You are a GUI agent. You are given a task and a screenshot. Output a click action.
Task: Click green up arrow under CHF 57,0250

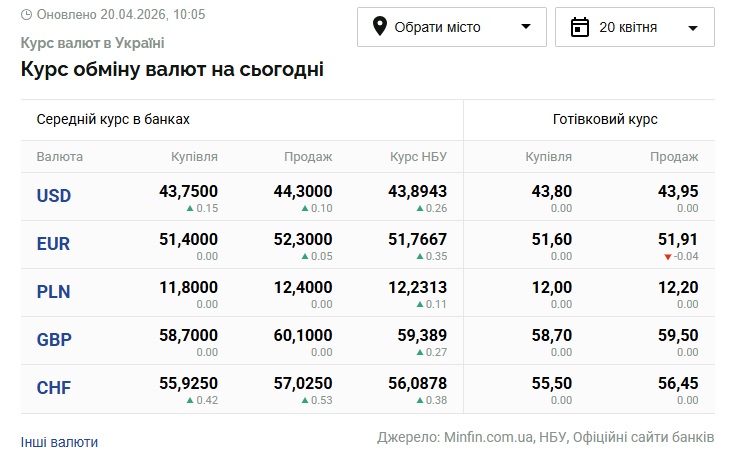click(304, 401)
